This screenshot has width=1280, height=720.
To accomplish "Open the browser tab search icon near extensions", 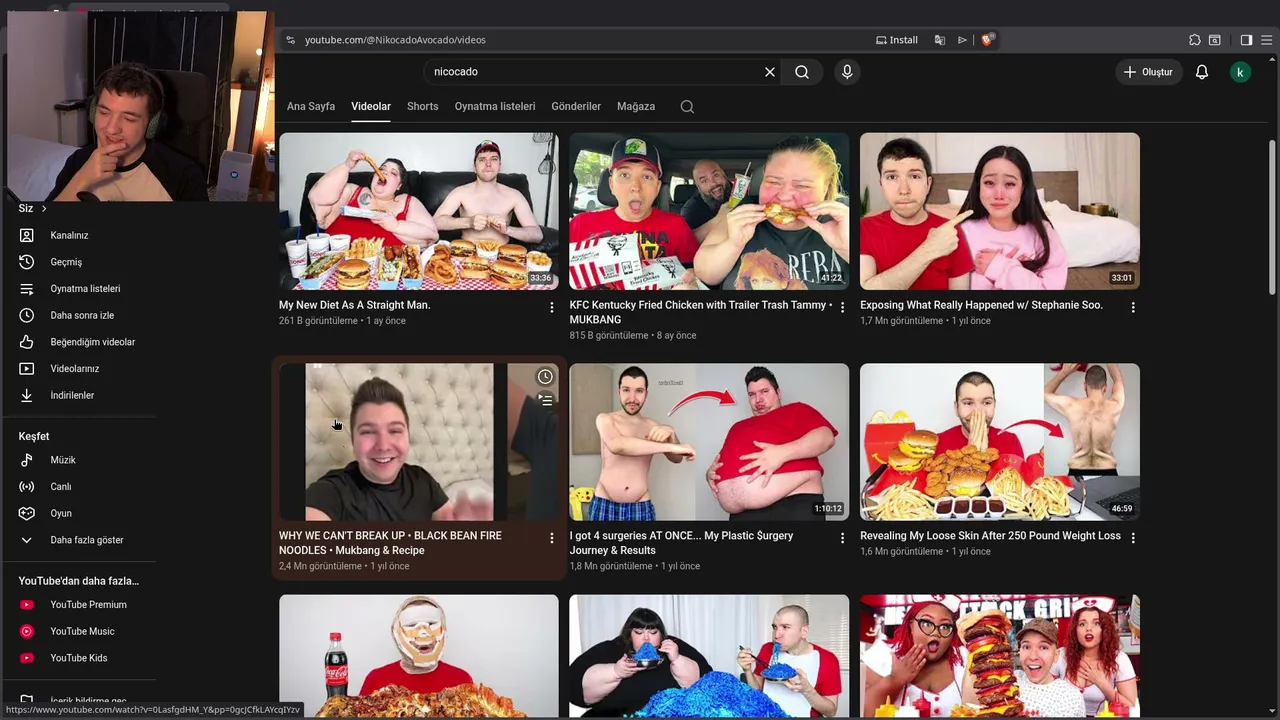I will click(1215, 40).
